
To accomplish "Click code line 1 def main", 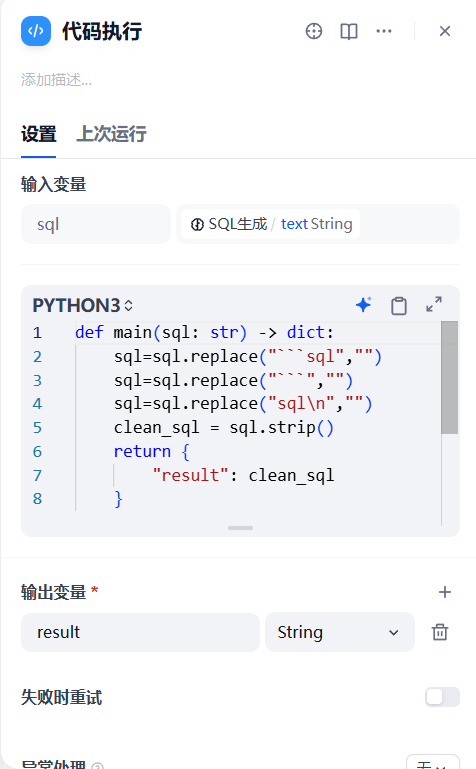I will [204, 333].
